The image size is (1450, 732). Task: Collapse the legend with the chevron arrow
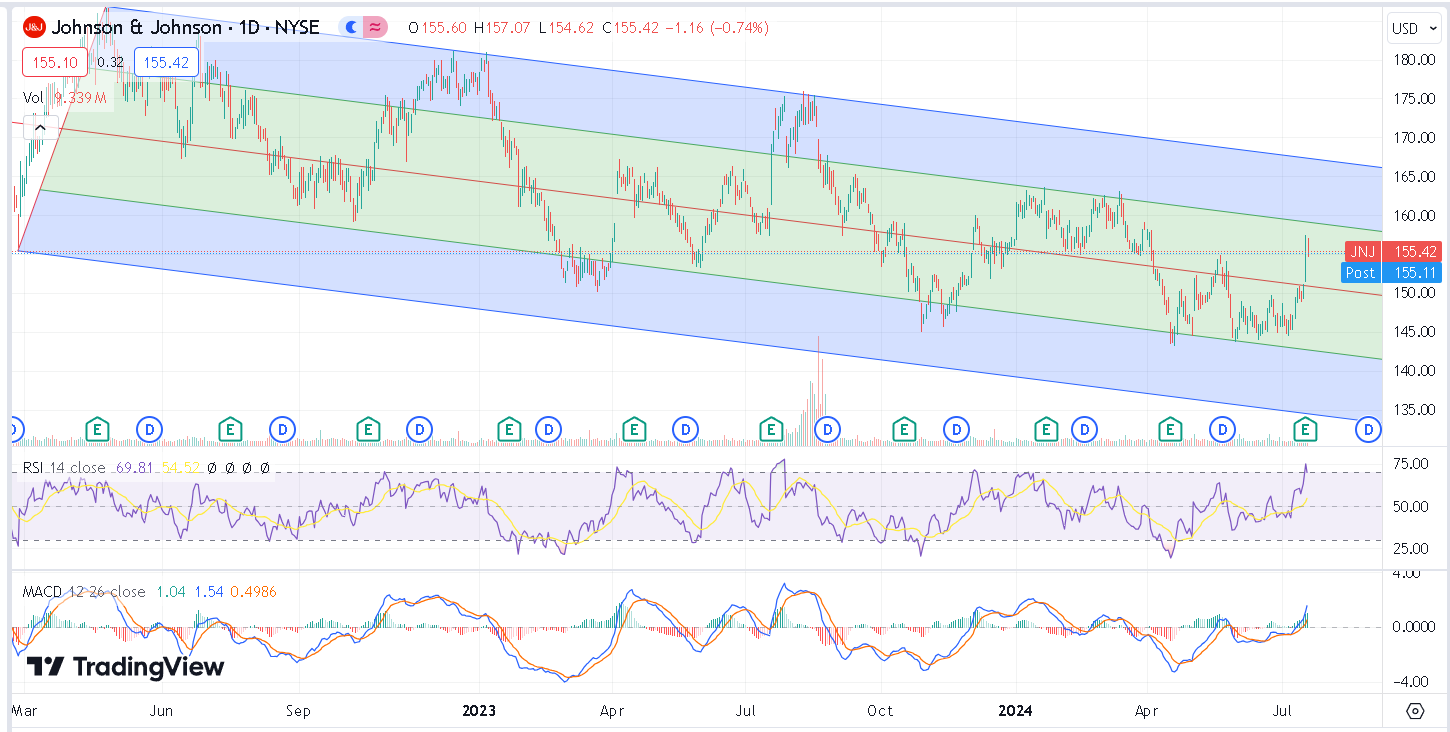tap(40, 127)
